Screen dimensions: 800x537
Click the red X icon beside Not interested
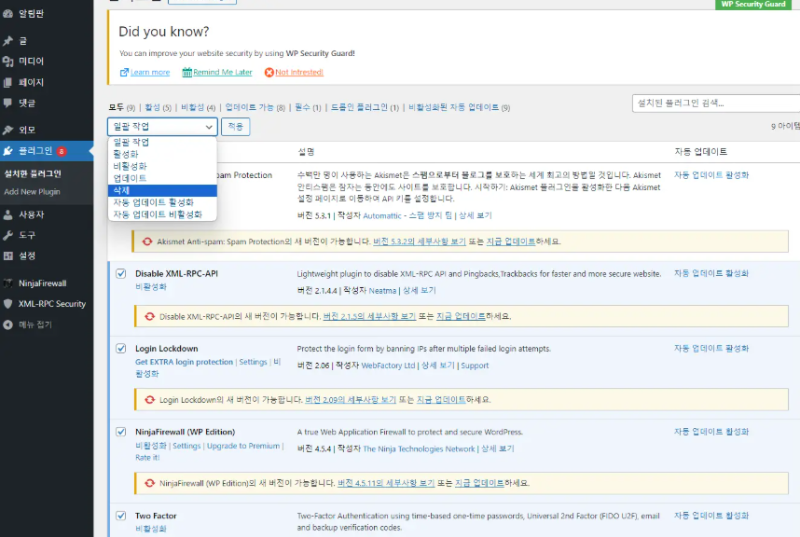[269, 72]
